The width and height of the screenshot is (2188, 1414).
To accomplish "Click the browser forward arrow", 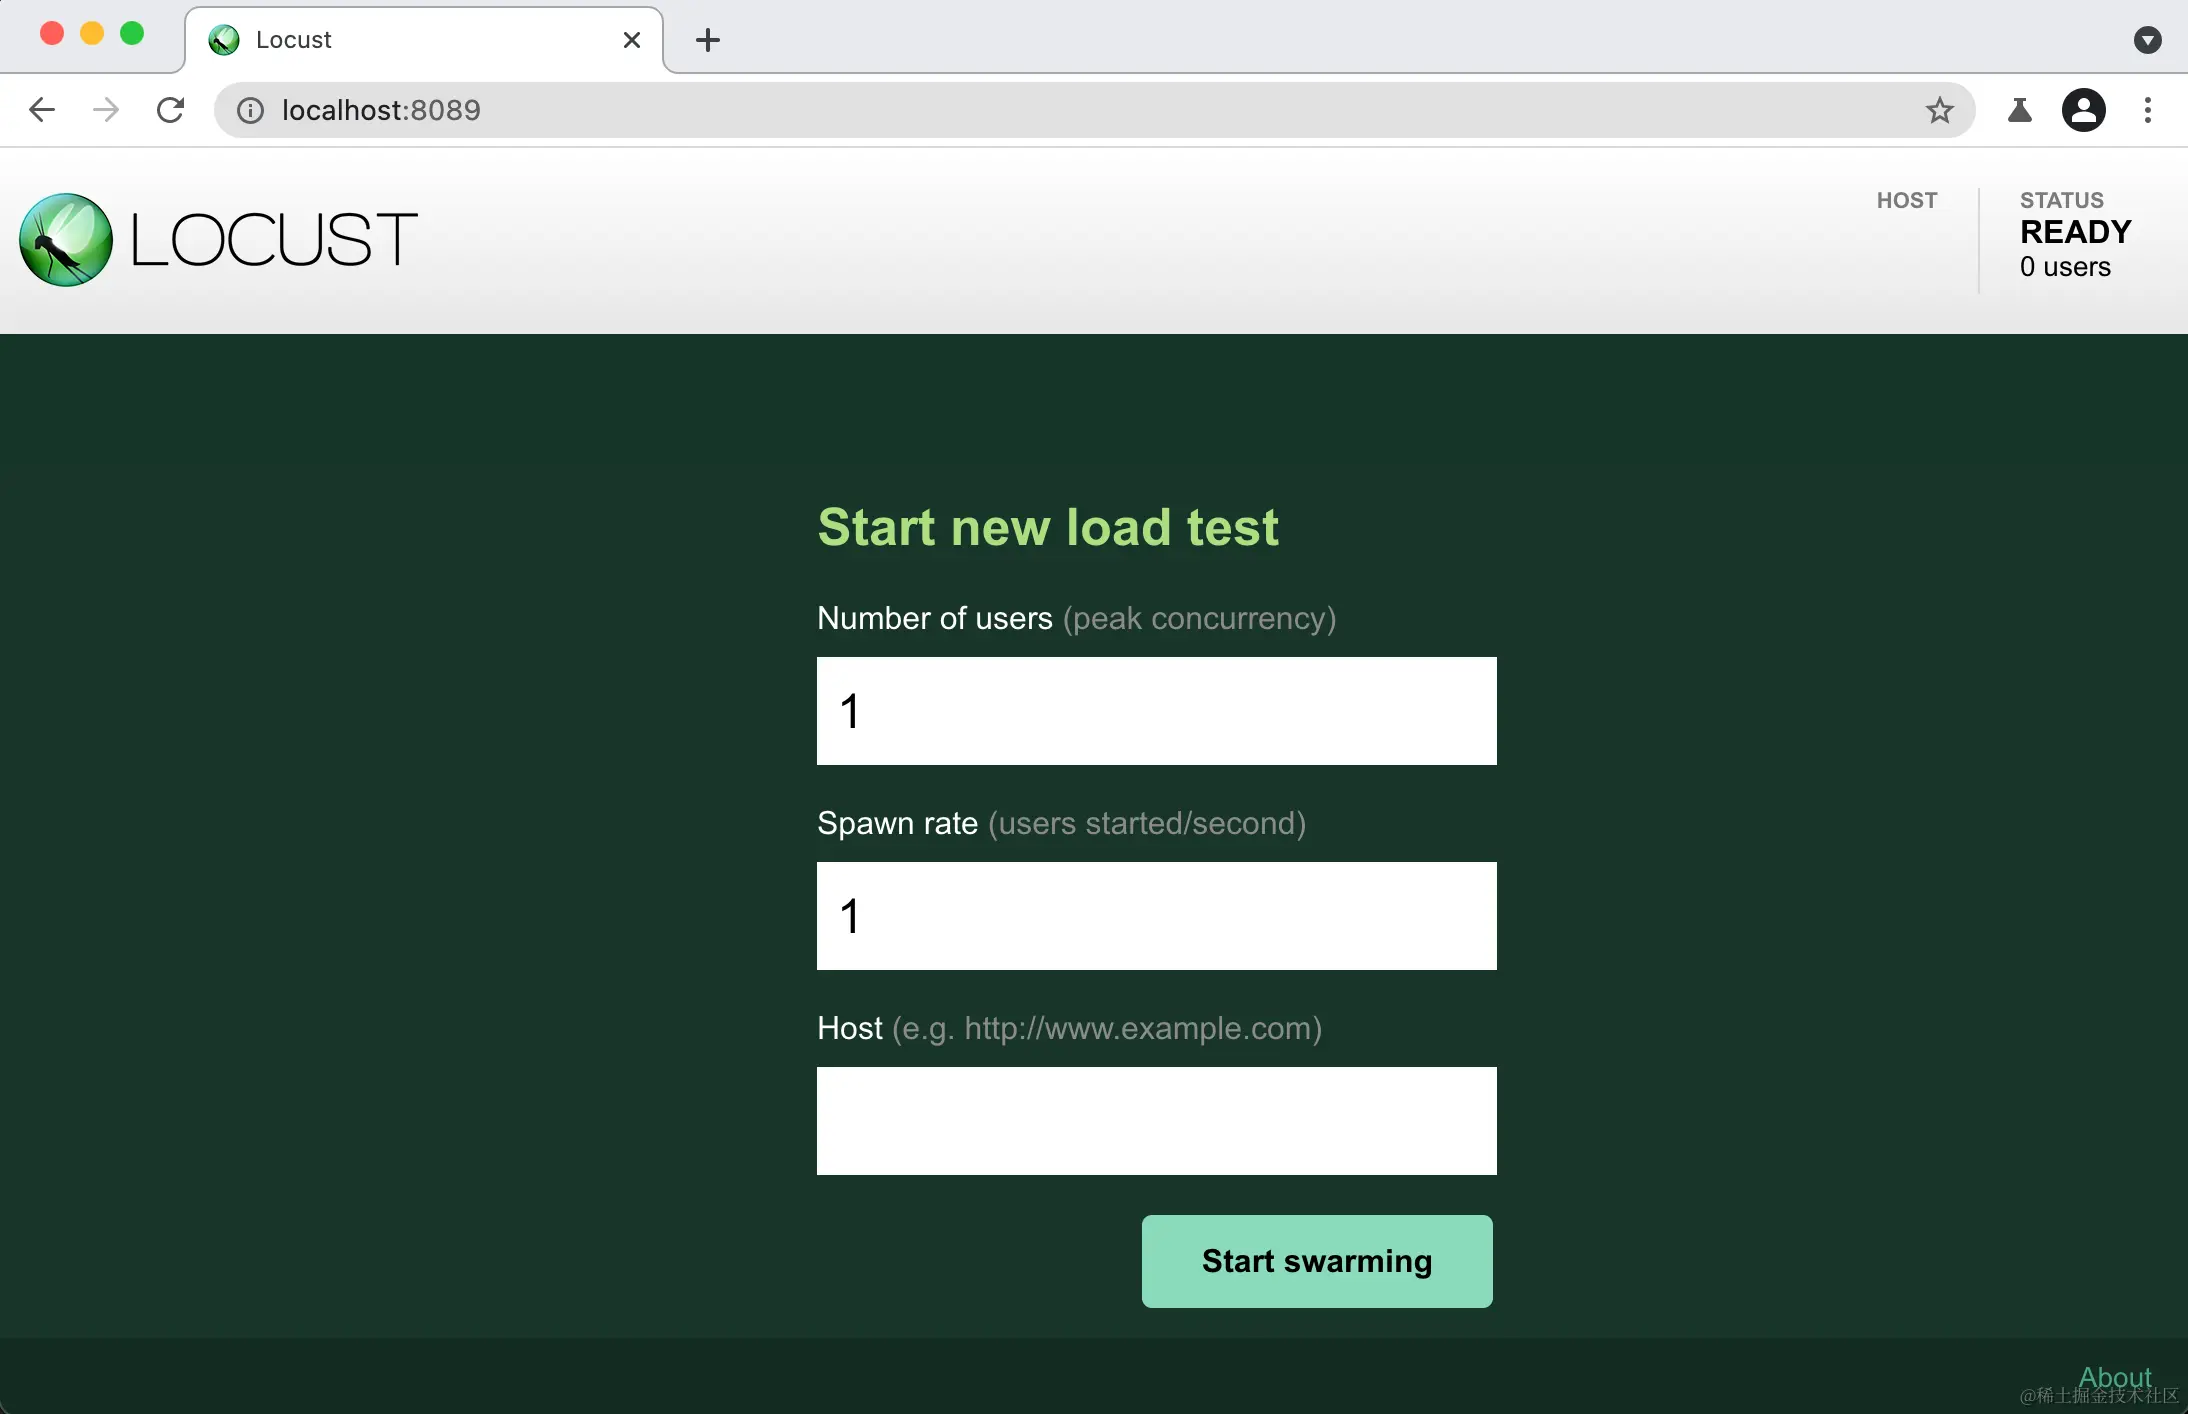I will tap(106, 110).
